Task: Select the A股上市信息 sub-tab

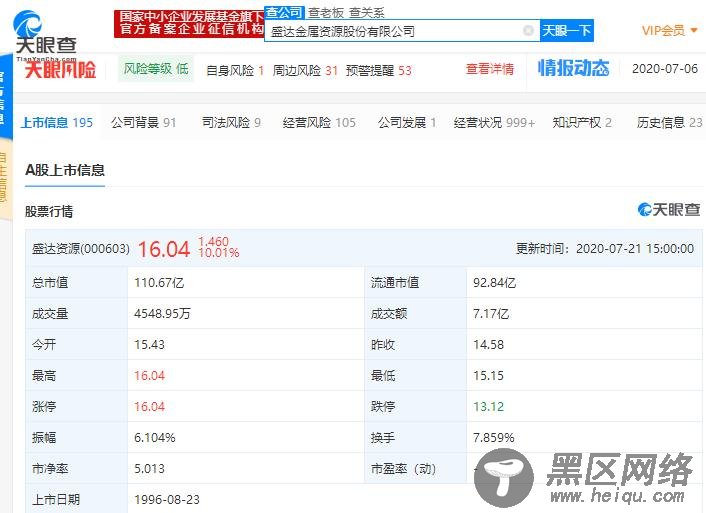Action: tap(65, 170)
